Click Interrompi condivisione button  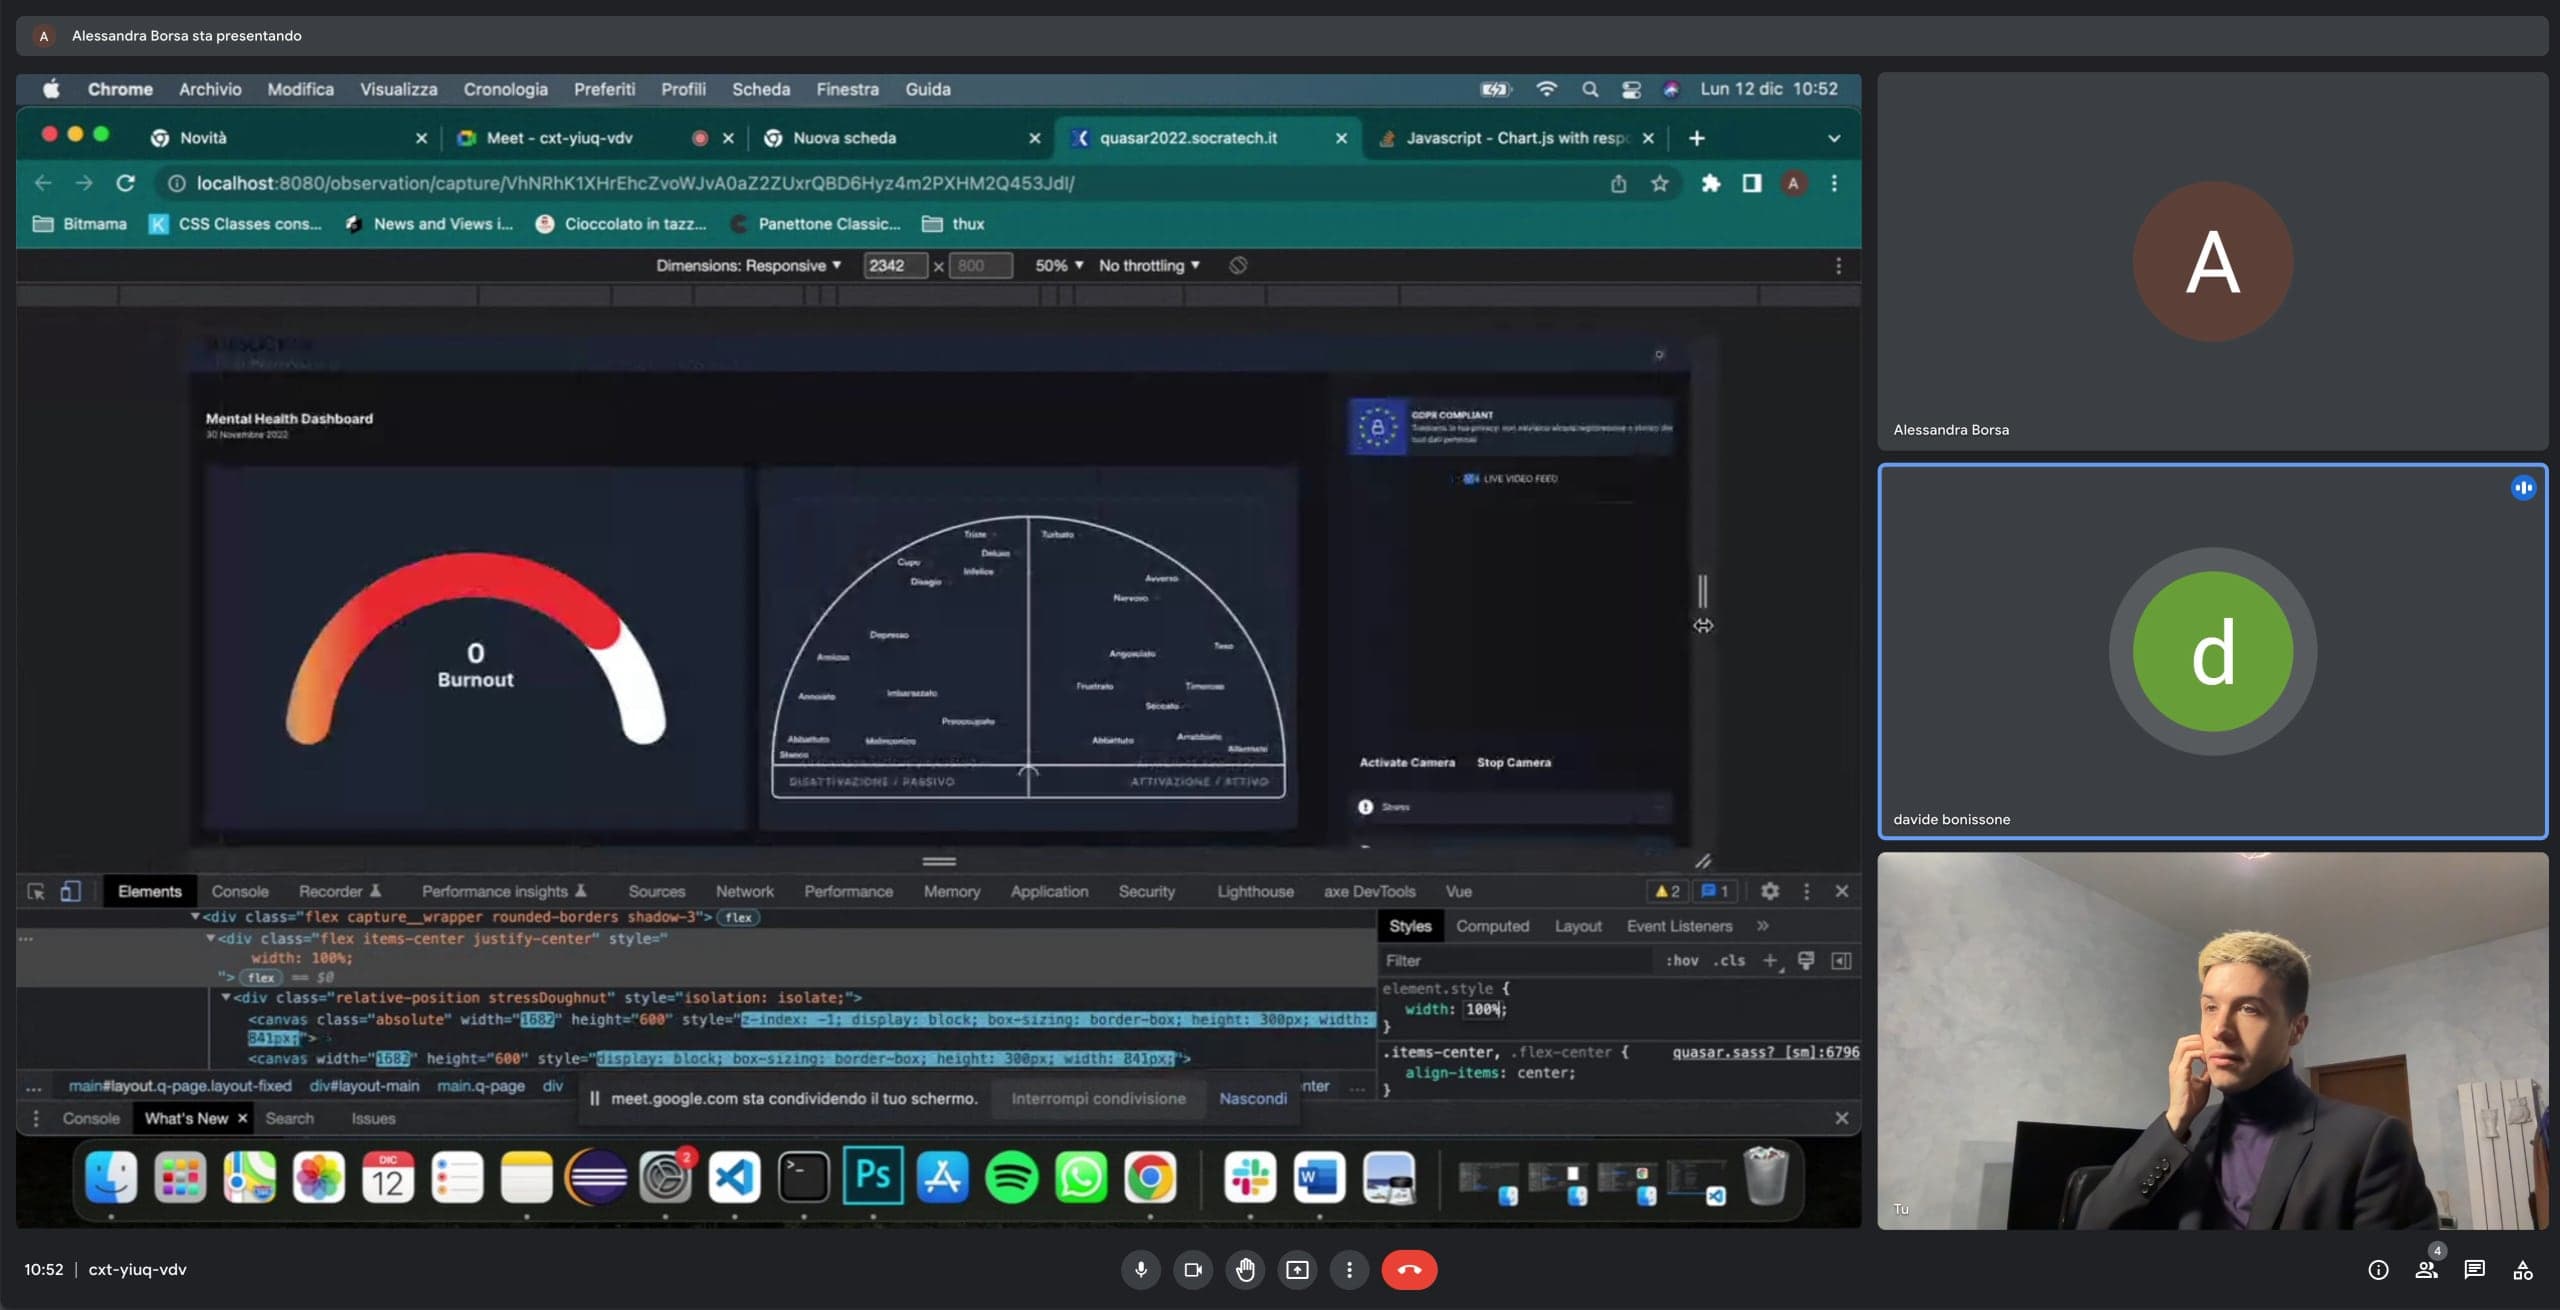1098,1098
